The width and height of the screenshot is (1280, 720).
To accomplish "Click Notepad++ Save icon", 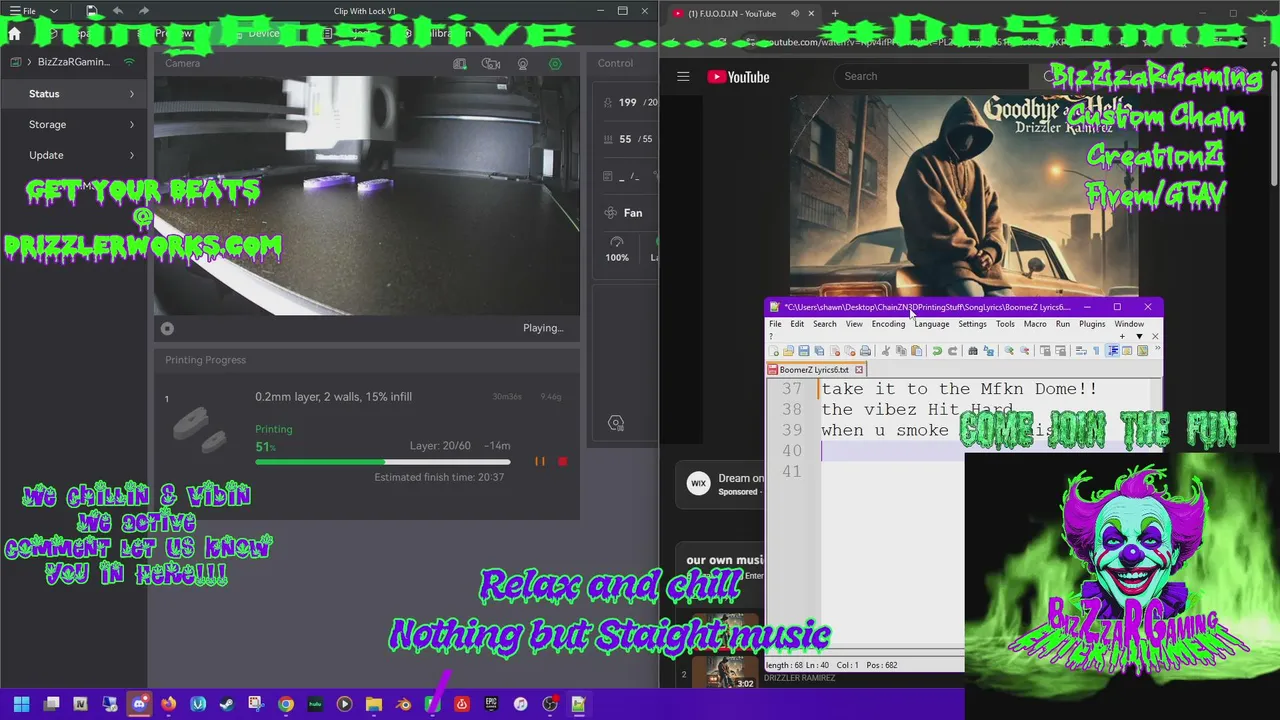I will coord(803,351).
